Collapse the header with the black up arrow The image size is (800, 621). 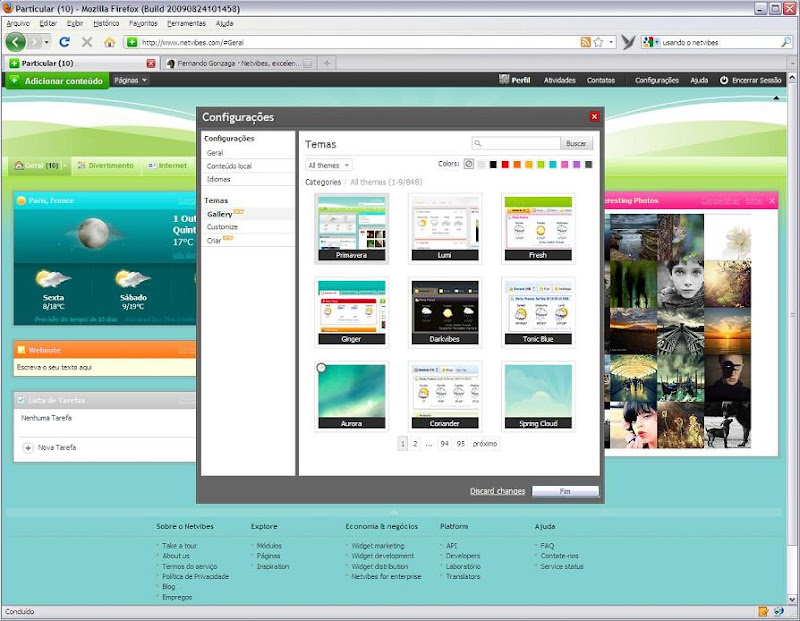pyautogui.click(x=776, y=98)
